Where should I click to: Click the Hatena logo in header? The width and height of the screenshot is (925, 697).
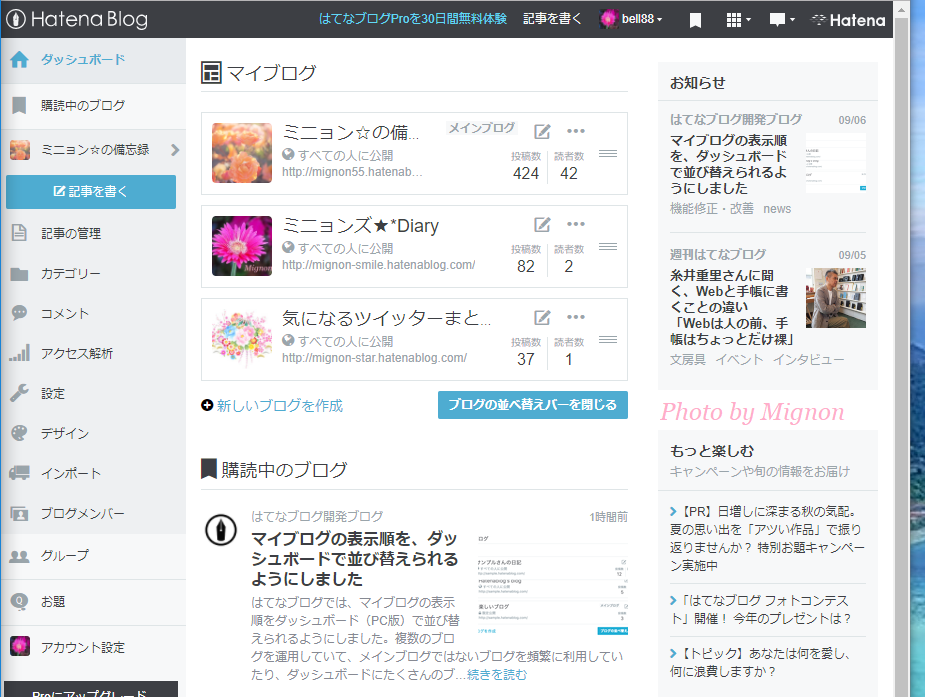pyautogui.click(x=848, y=20)
